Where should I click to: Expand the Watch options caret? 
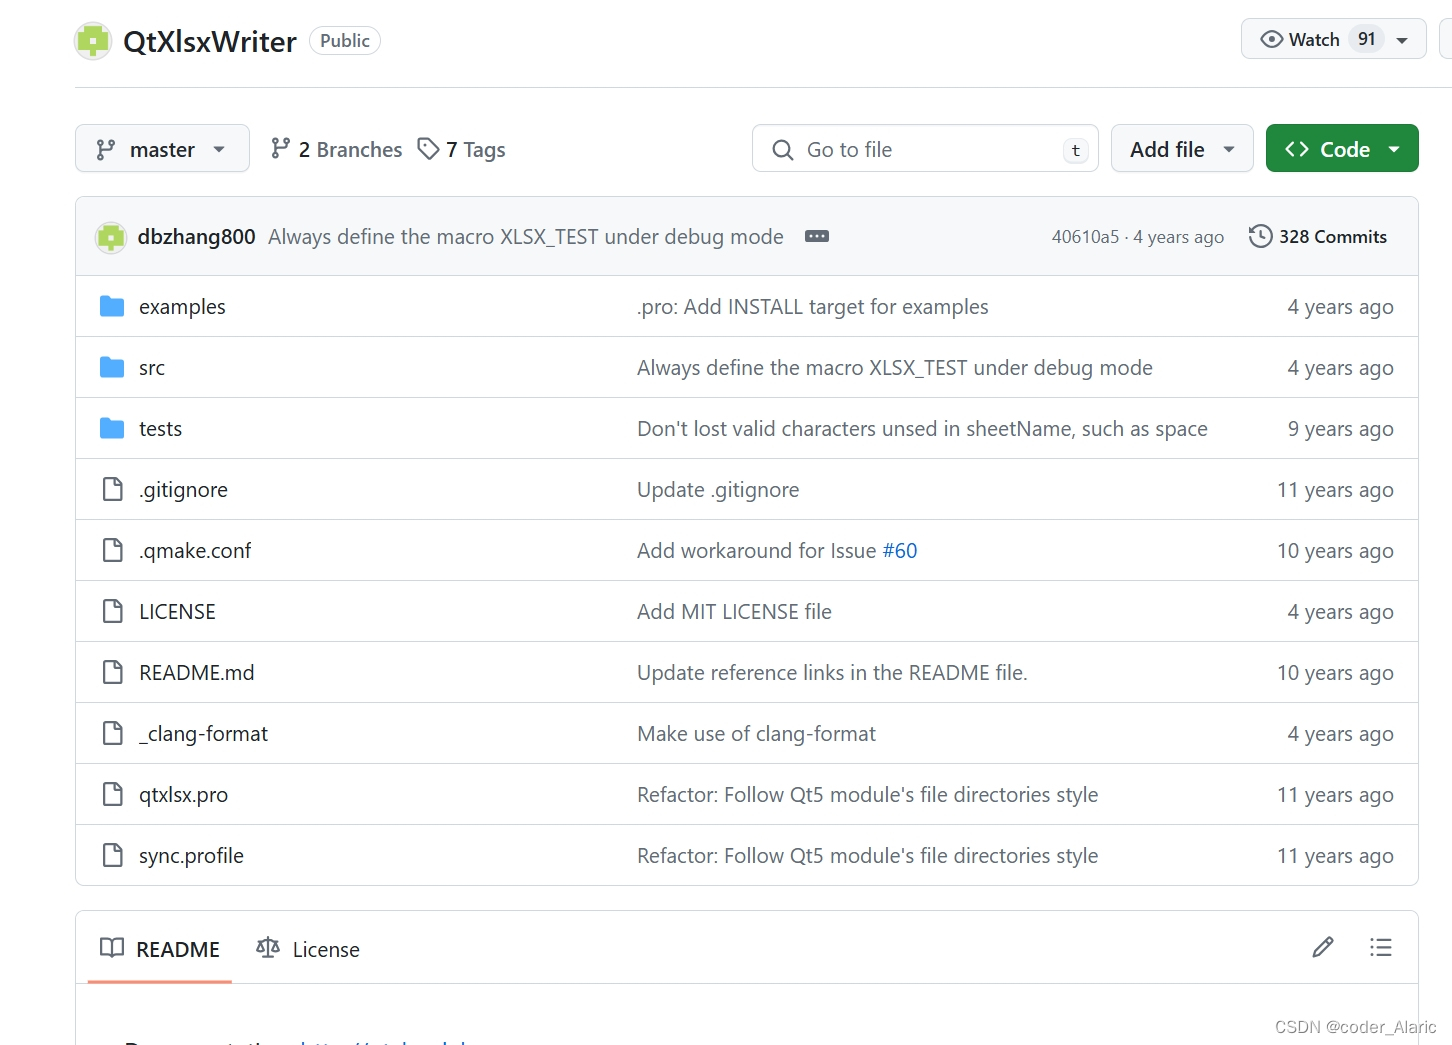point(1402,40)
